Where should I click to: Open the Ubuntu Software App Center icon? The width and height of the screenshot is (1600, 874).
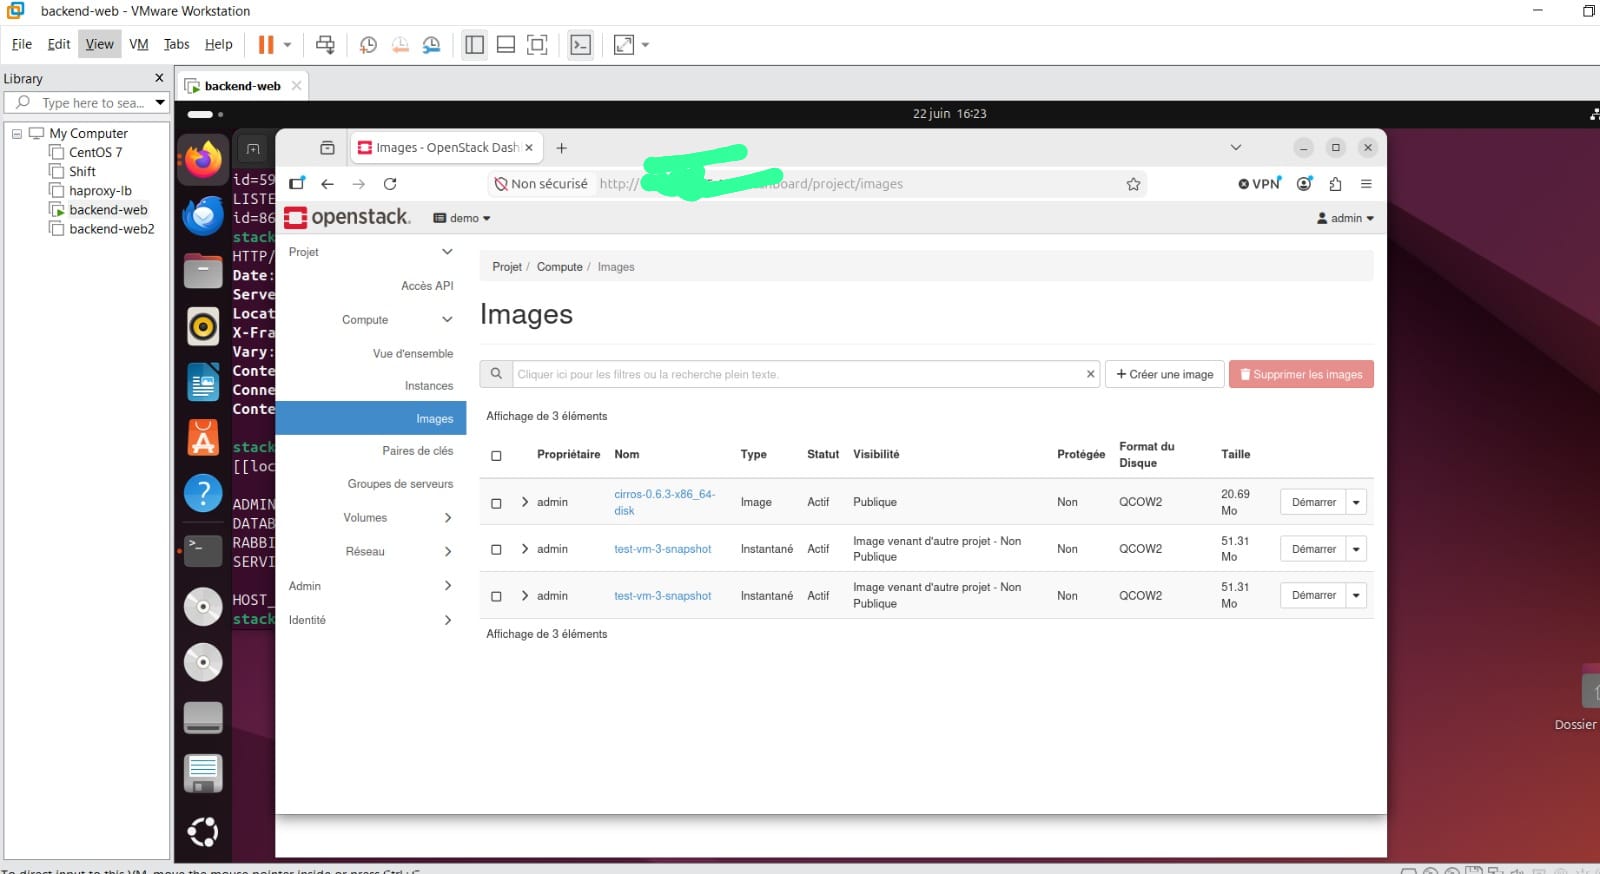203,438
